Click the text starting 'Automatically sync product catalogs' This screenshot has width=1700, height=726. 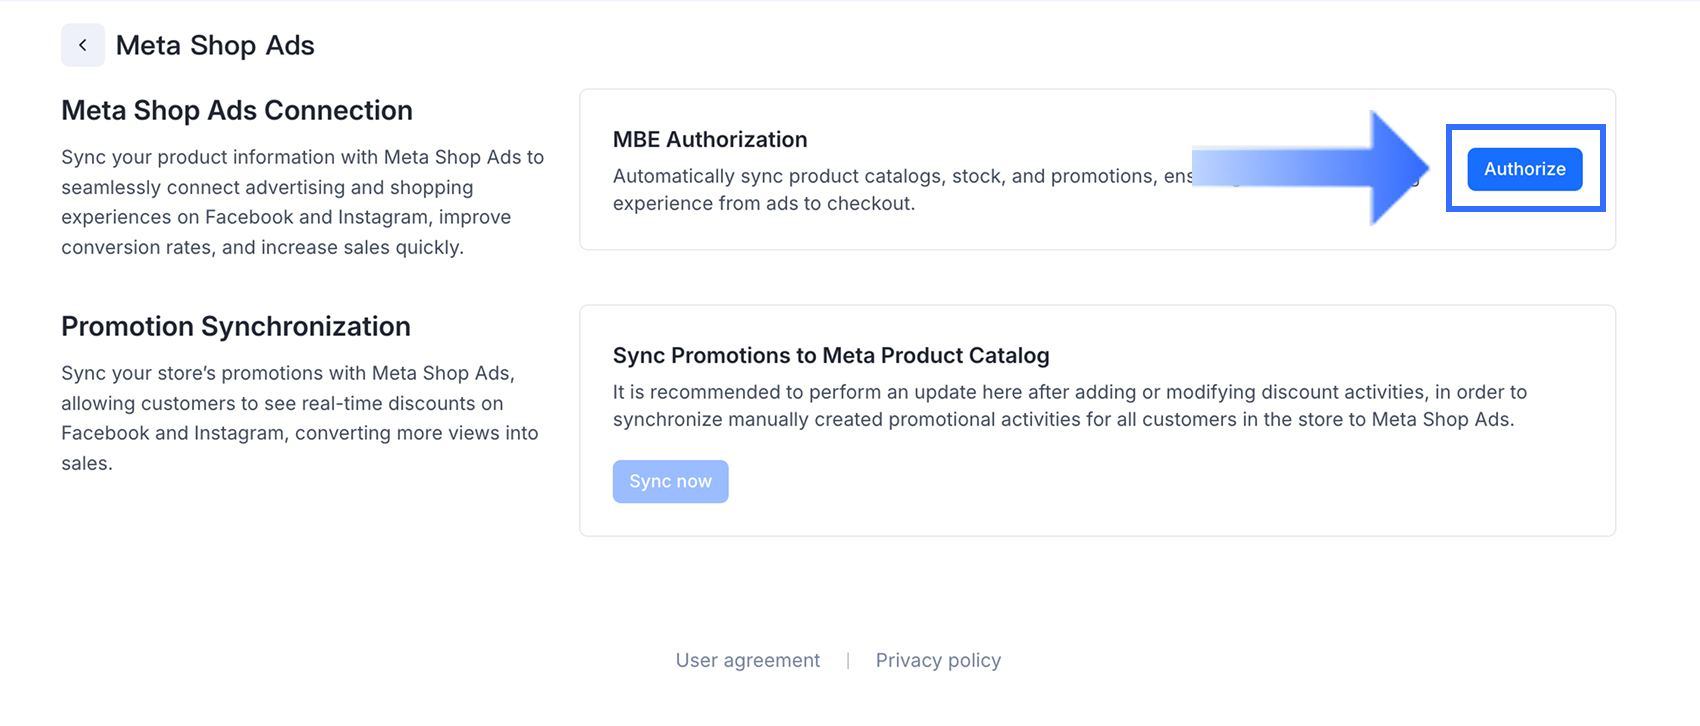(1016, 190)
